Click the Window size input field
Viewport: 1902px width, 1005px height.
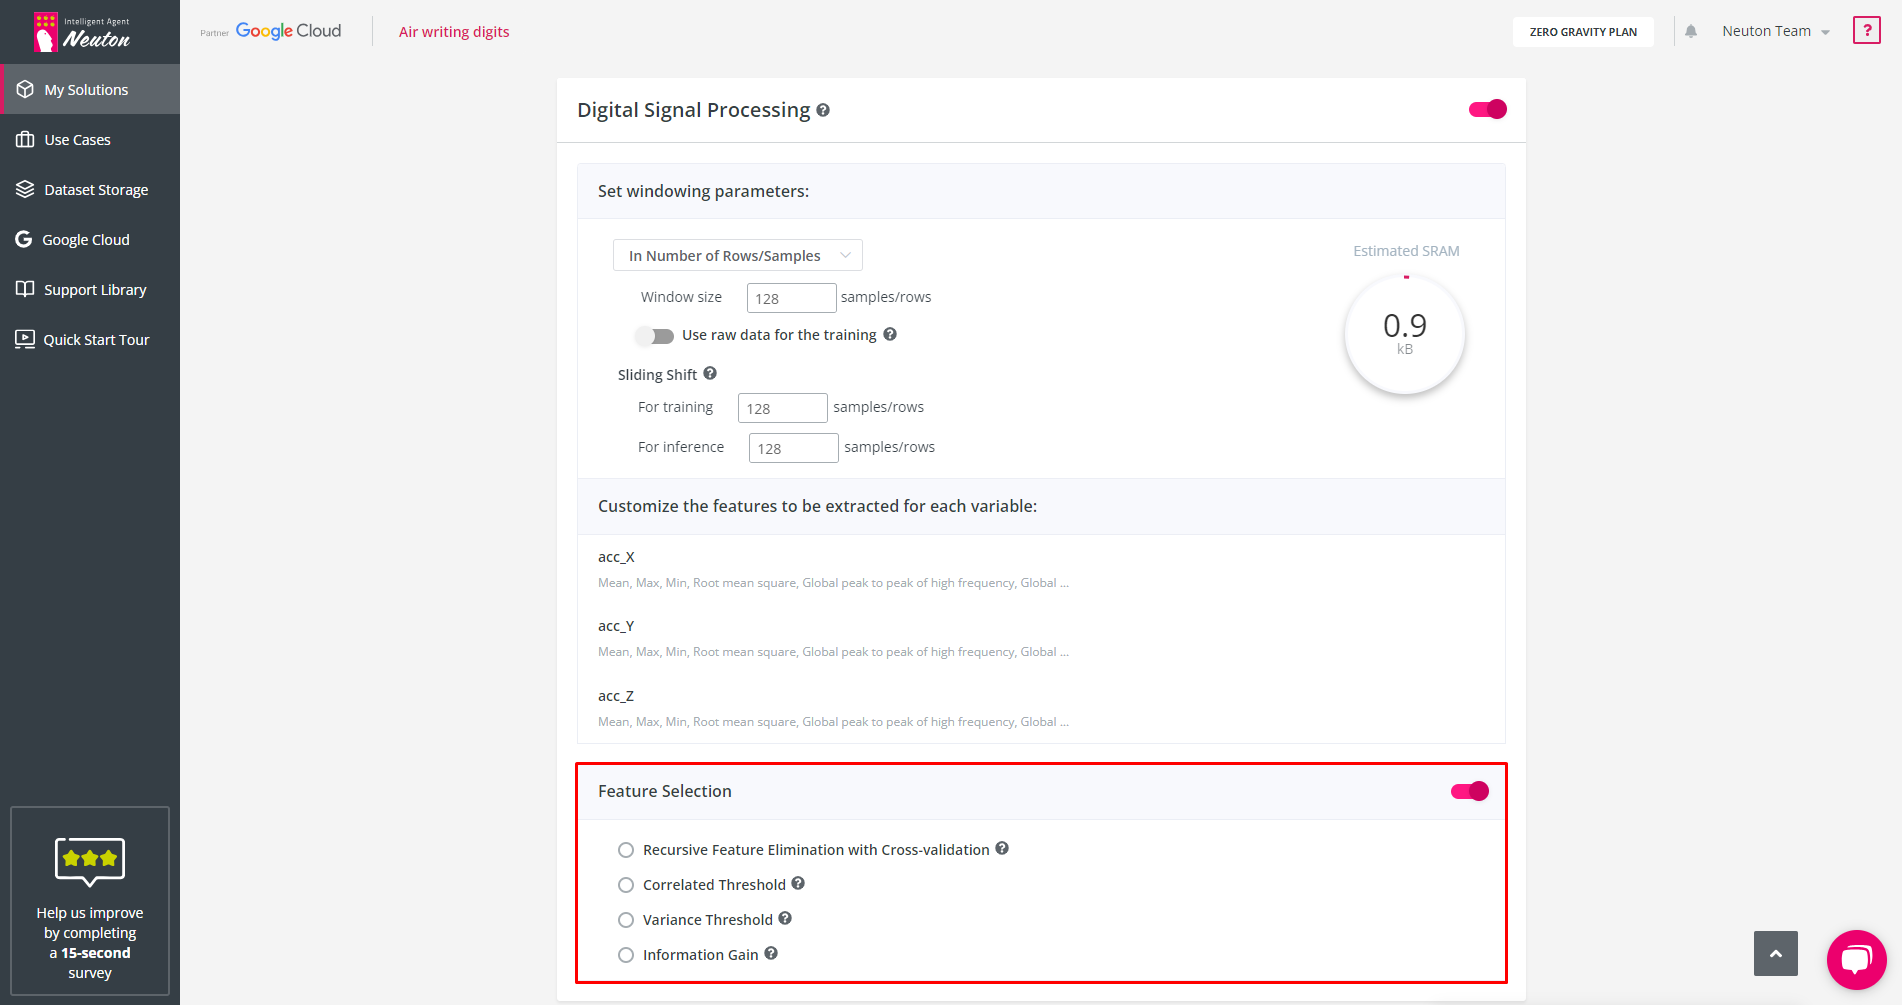tap(791, 298)
